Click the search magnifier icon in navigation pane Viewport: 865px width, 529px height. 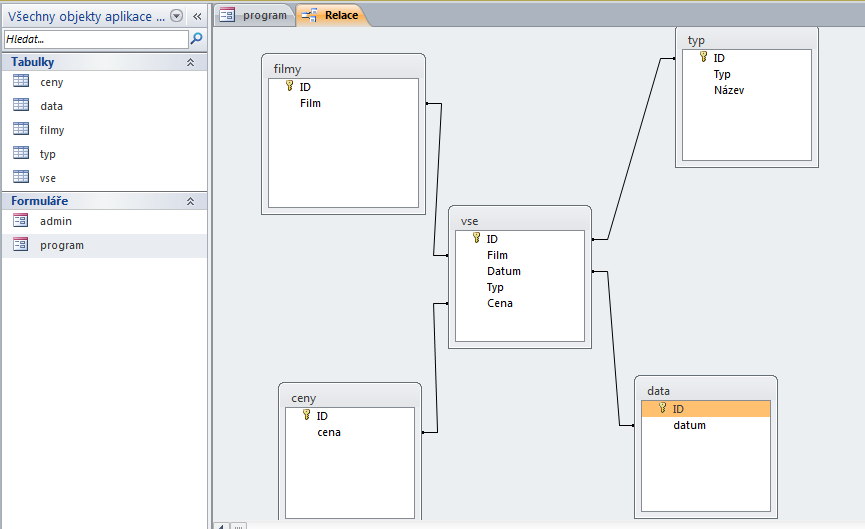click(x=197, y=39)
